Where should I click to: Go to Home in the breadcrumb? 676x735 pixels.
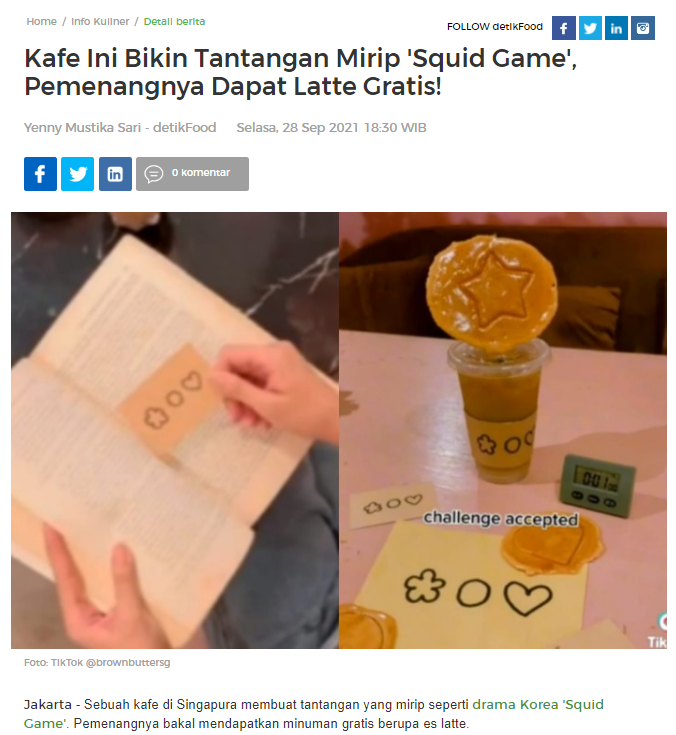41,22
